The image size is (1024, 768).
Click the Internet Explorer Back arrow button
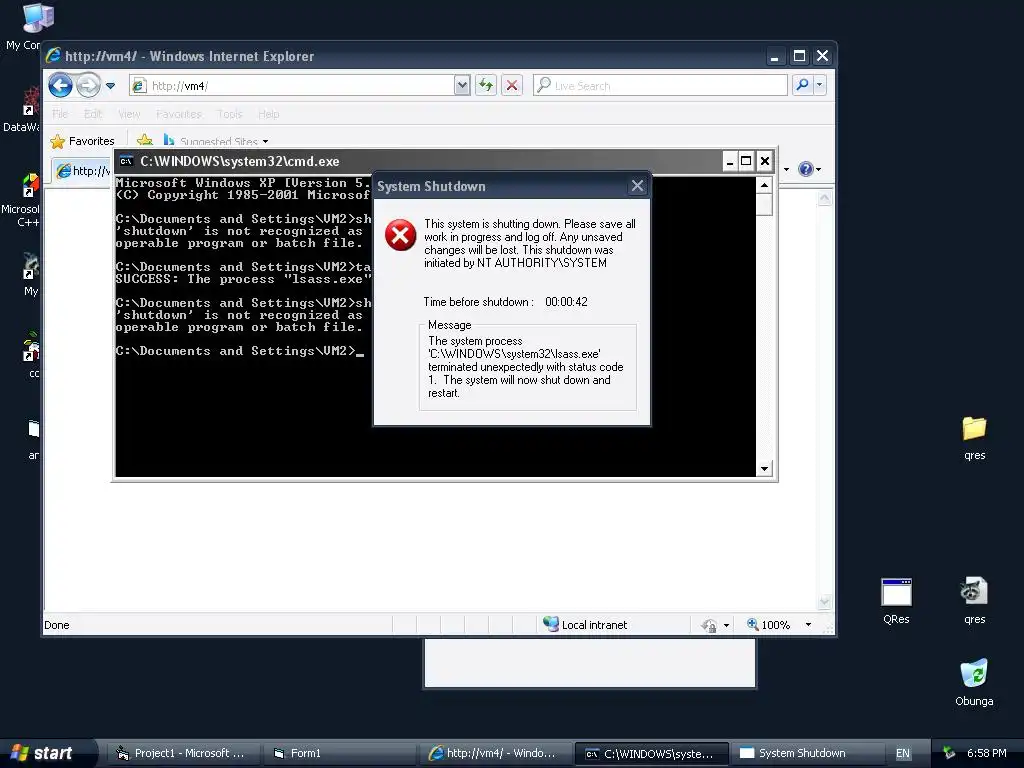61,85
